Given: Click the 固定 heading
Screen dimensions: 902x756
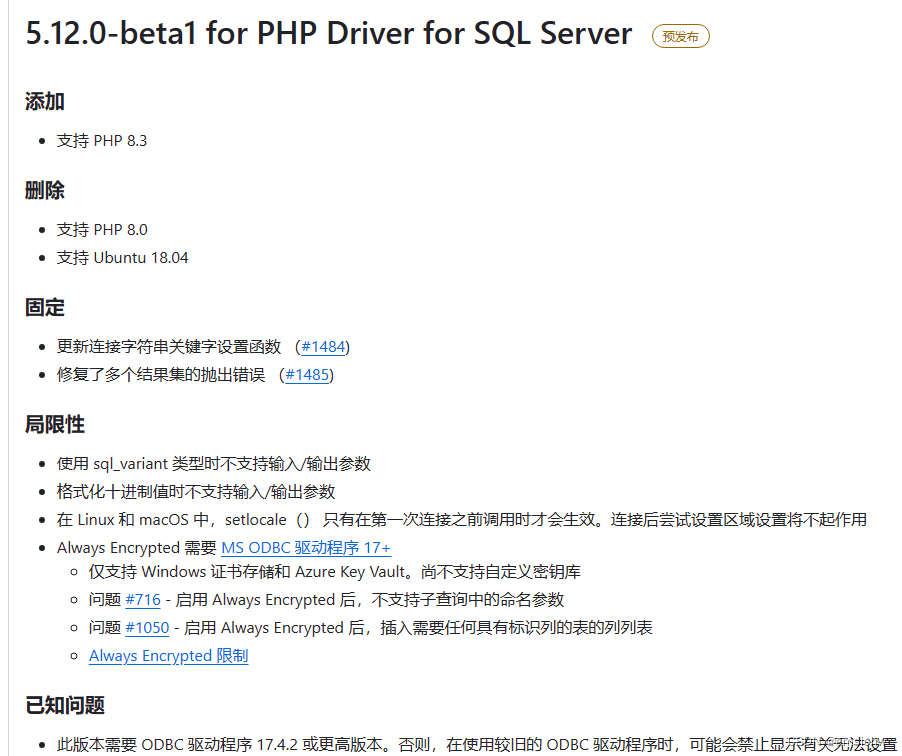Looking at the screenshot, I should (45, 307).
